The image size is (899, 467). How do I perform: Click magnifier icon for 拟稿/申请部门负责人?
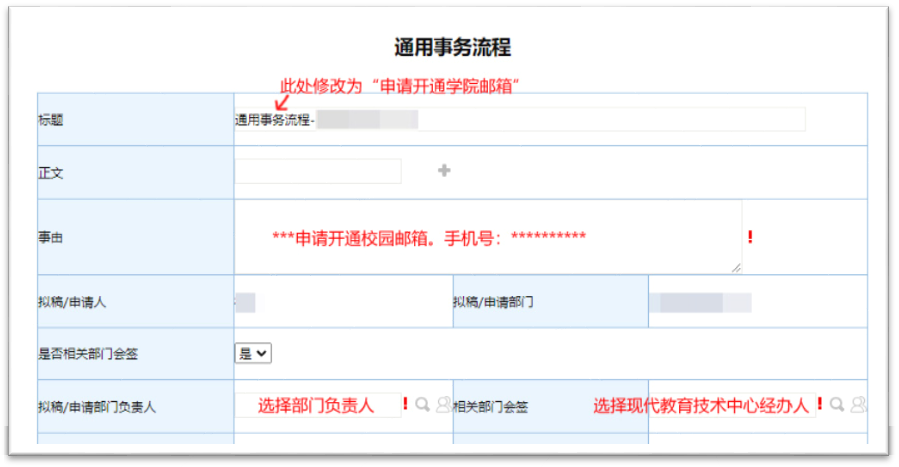(x=422, y=405)
